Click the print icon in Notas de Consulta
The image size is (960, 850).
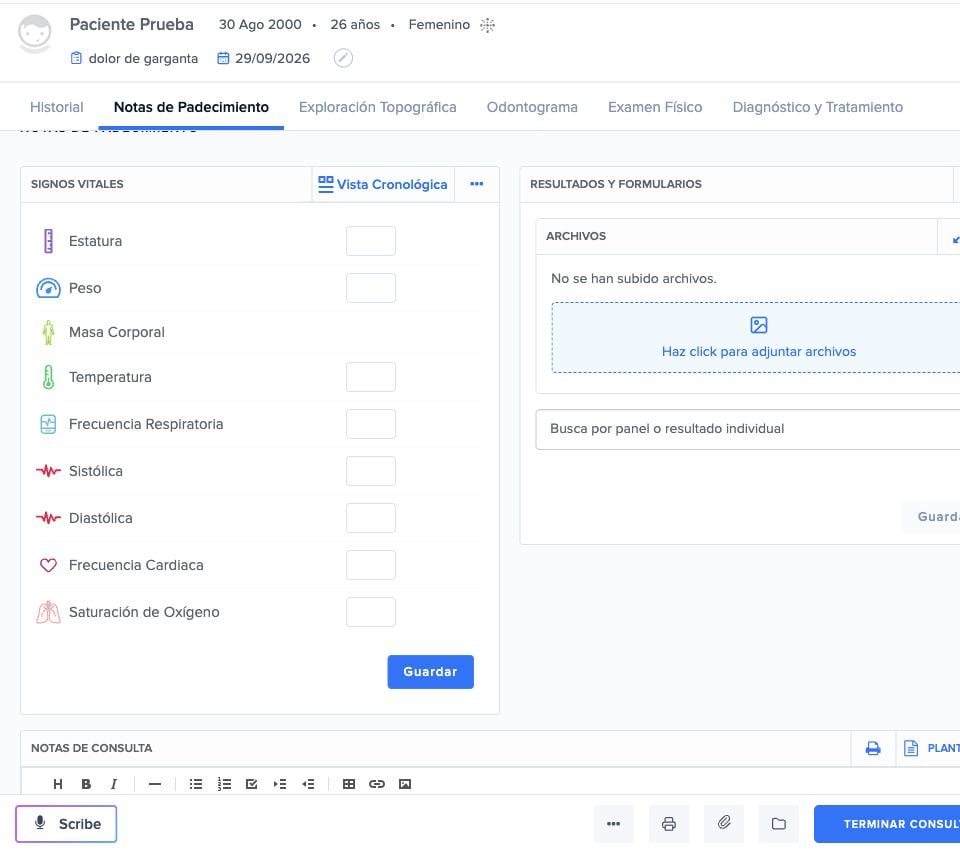tap(873, 748)
